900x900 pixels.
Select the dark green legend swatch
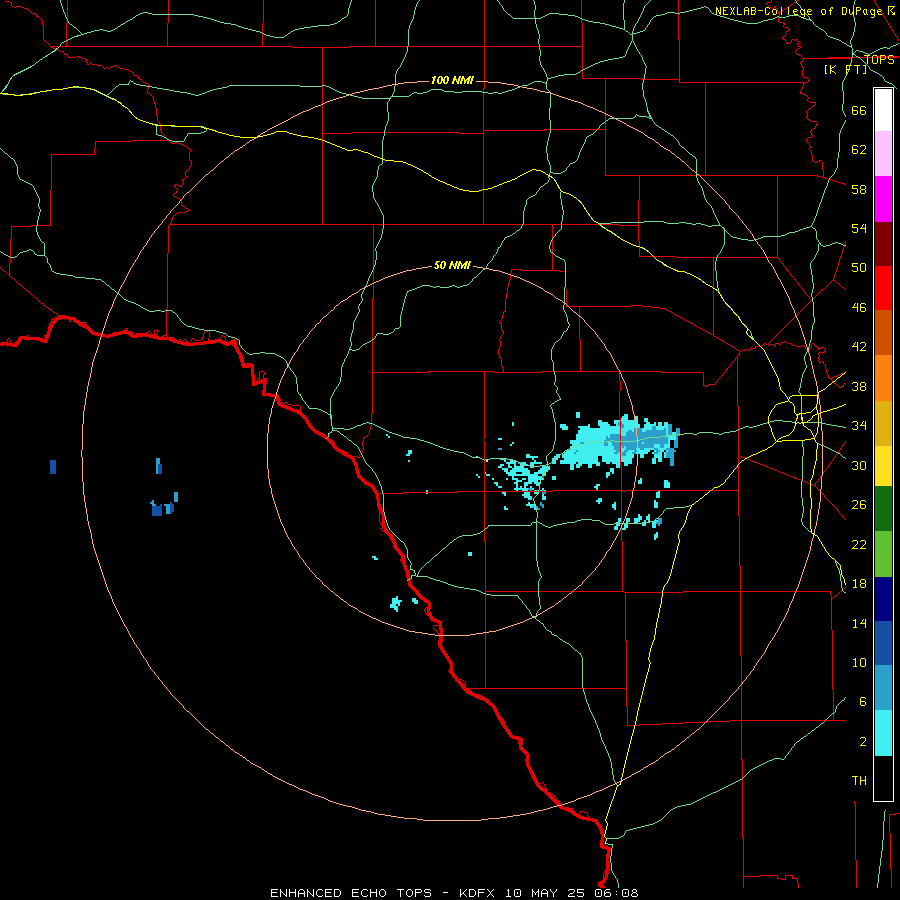coord(883,509)
